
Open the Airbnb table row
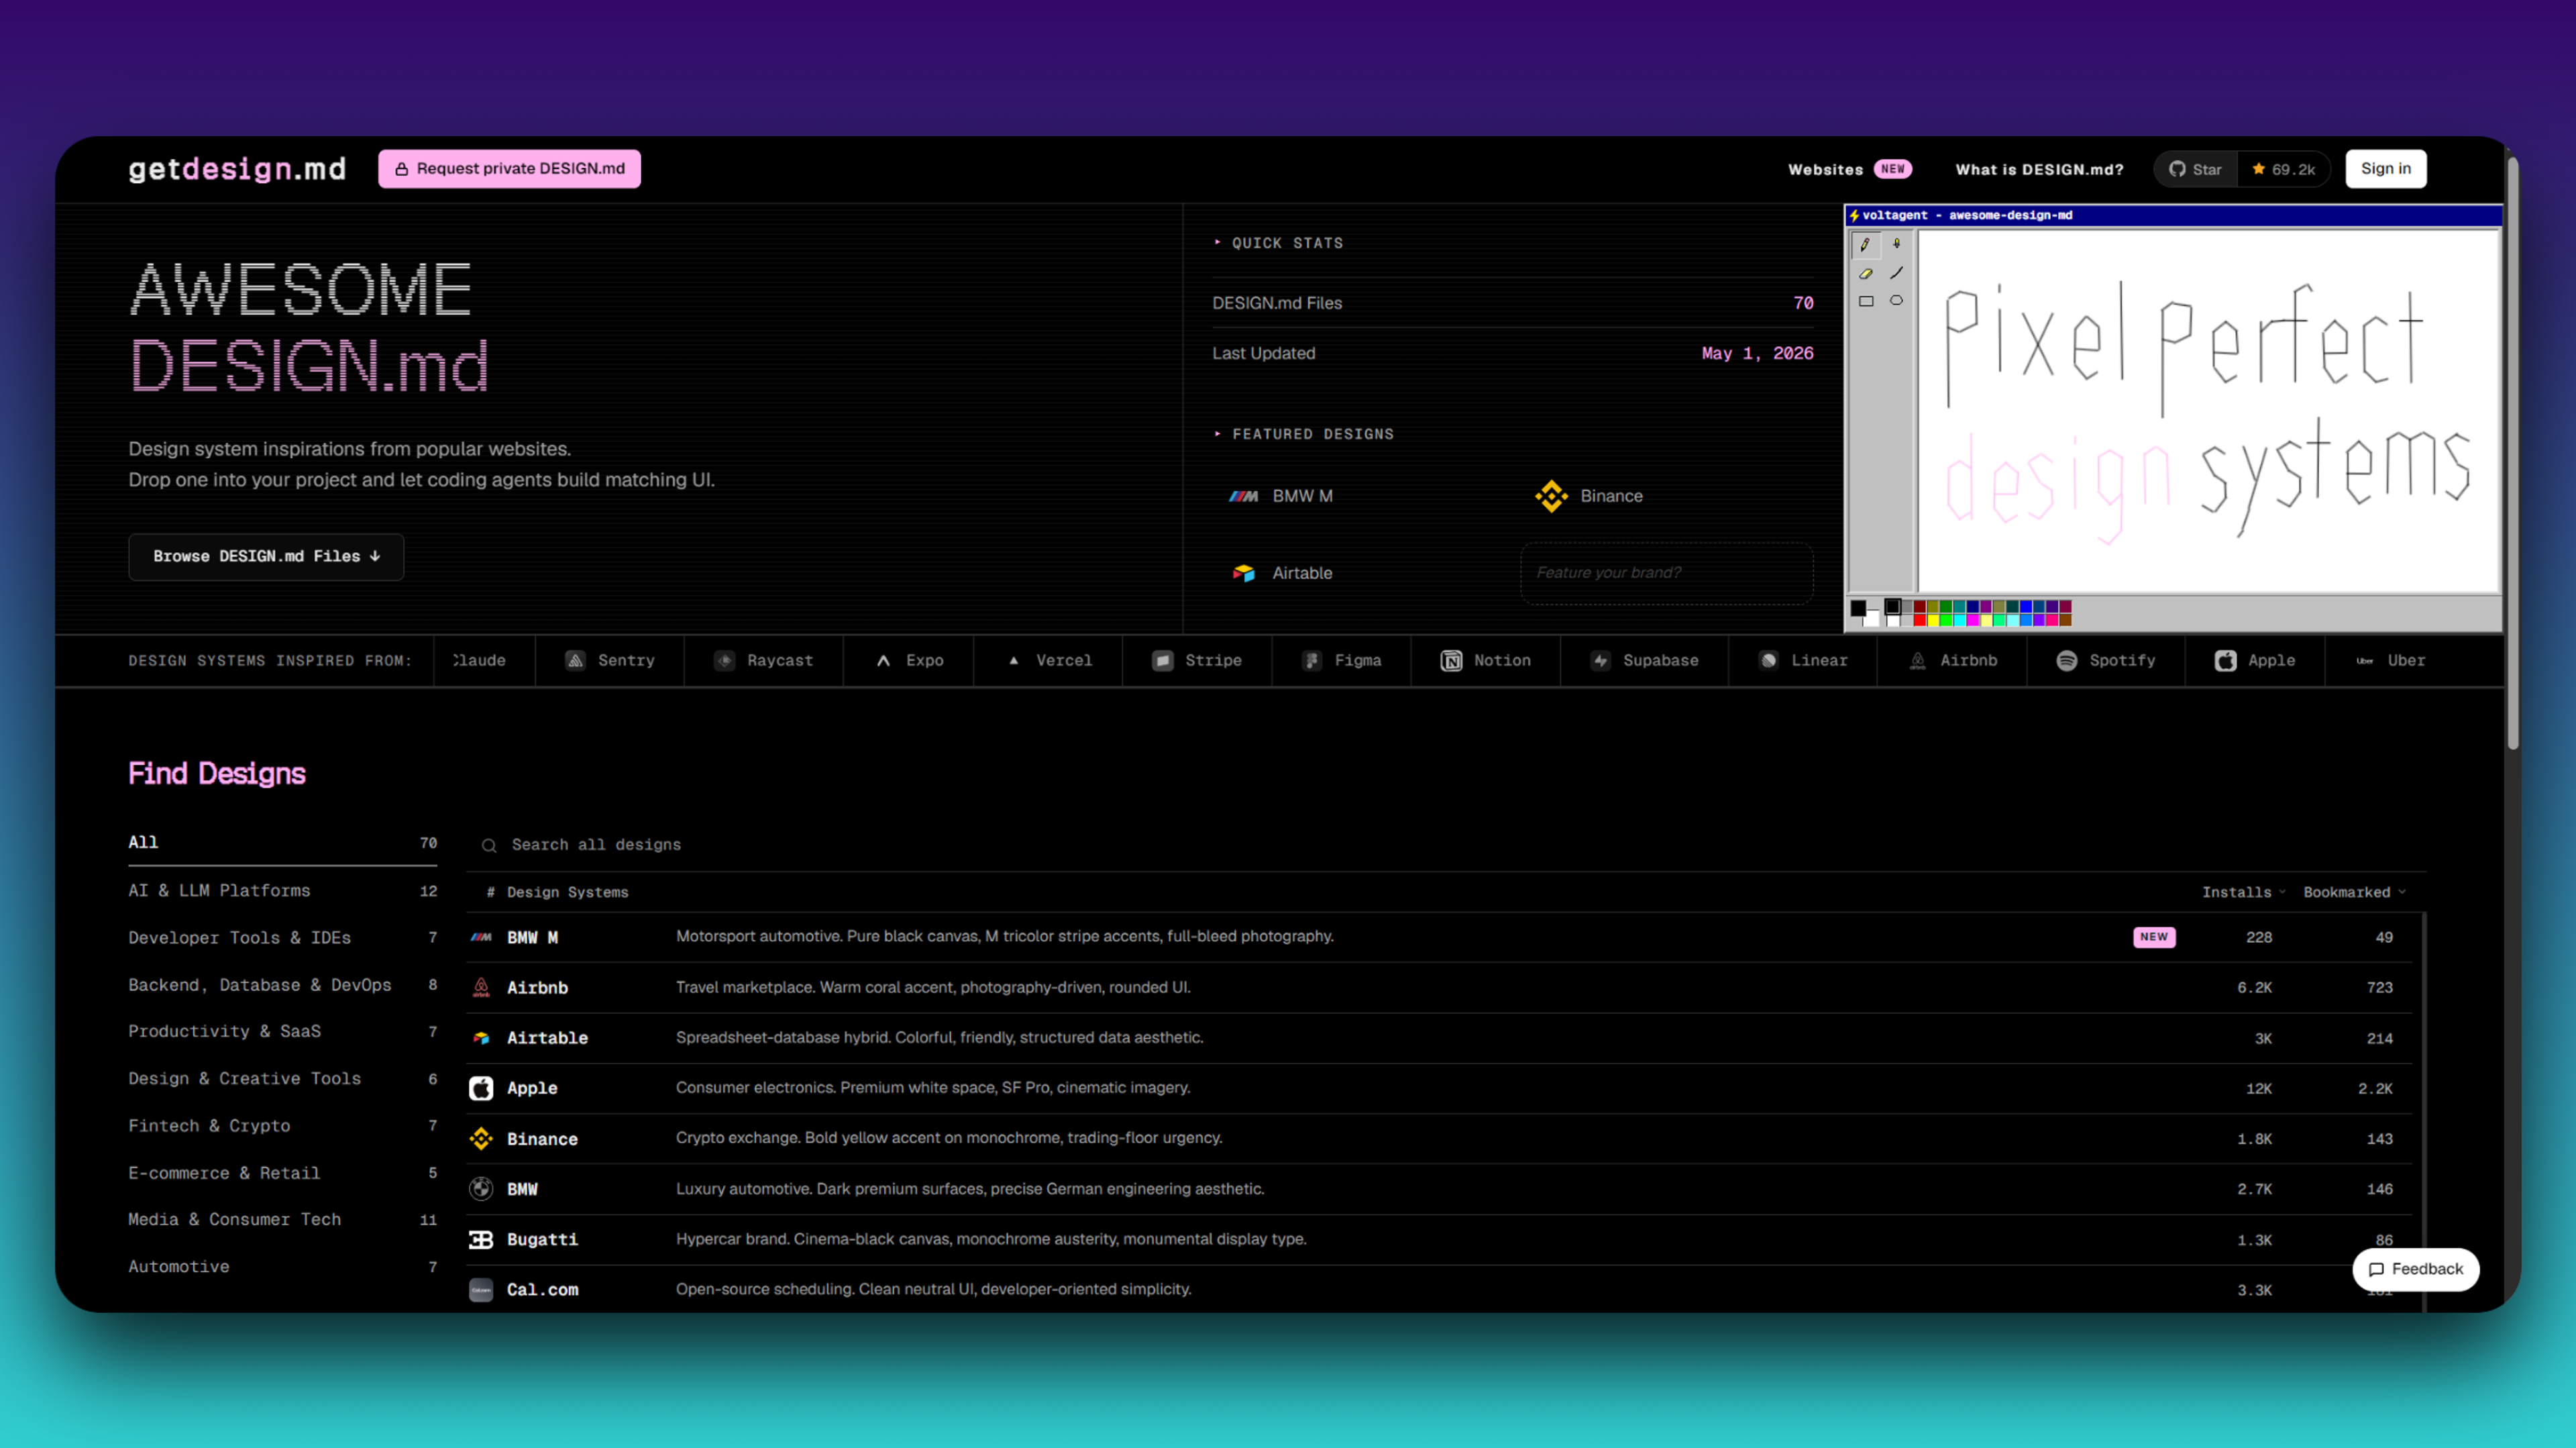point(1439,988)
